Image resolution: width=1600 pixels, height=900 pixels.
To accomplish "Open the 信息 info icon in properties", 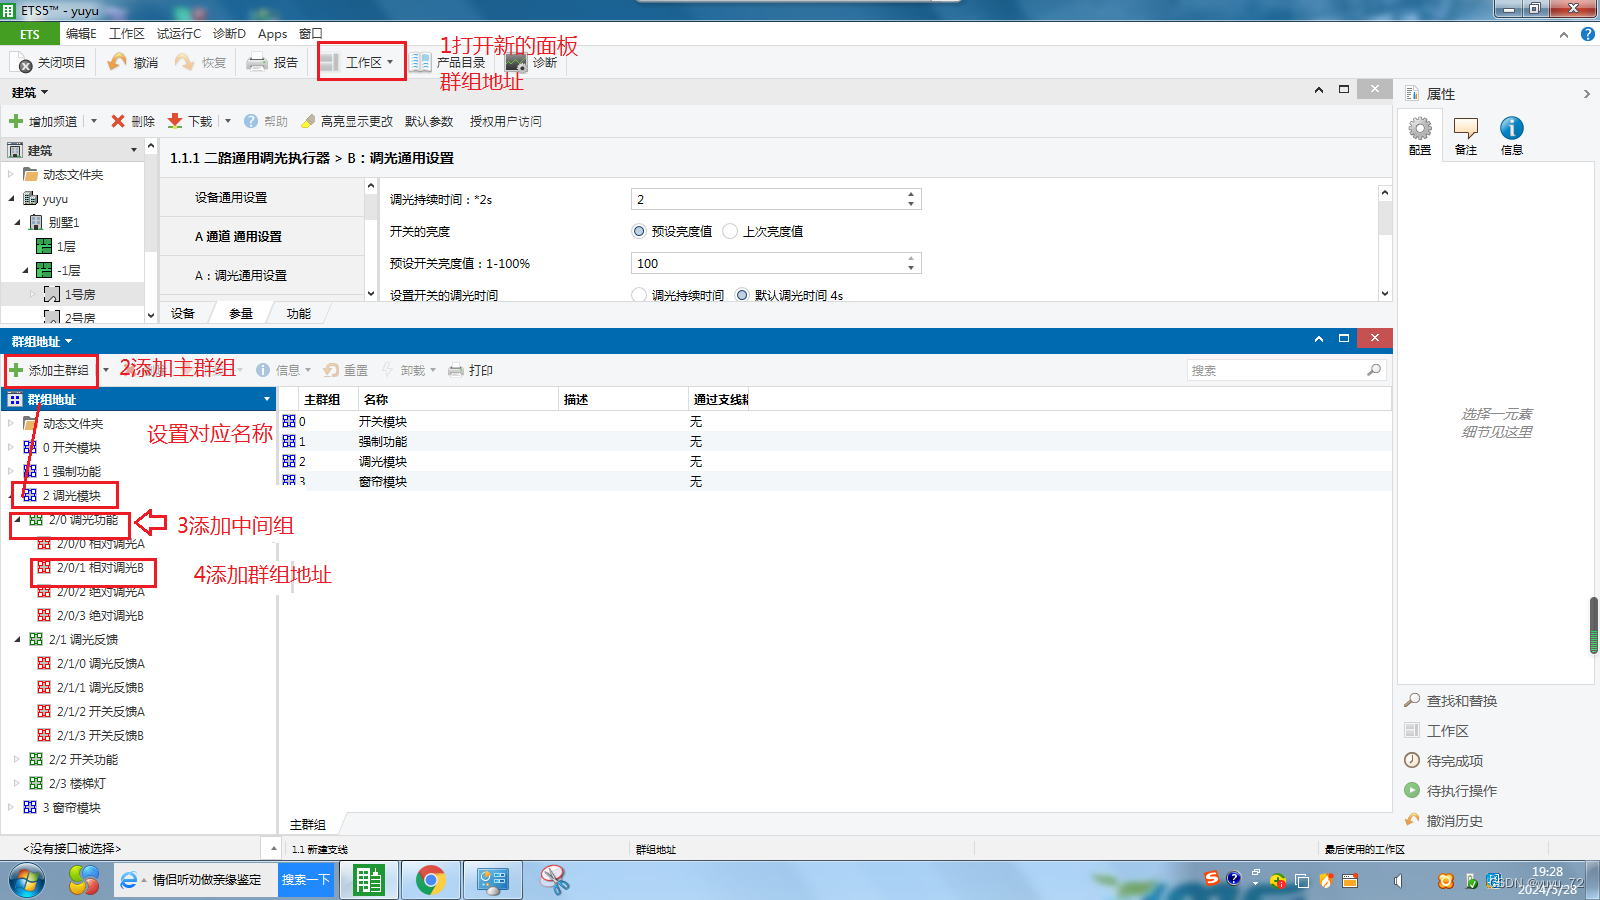I will (x=1512, y=128).
